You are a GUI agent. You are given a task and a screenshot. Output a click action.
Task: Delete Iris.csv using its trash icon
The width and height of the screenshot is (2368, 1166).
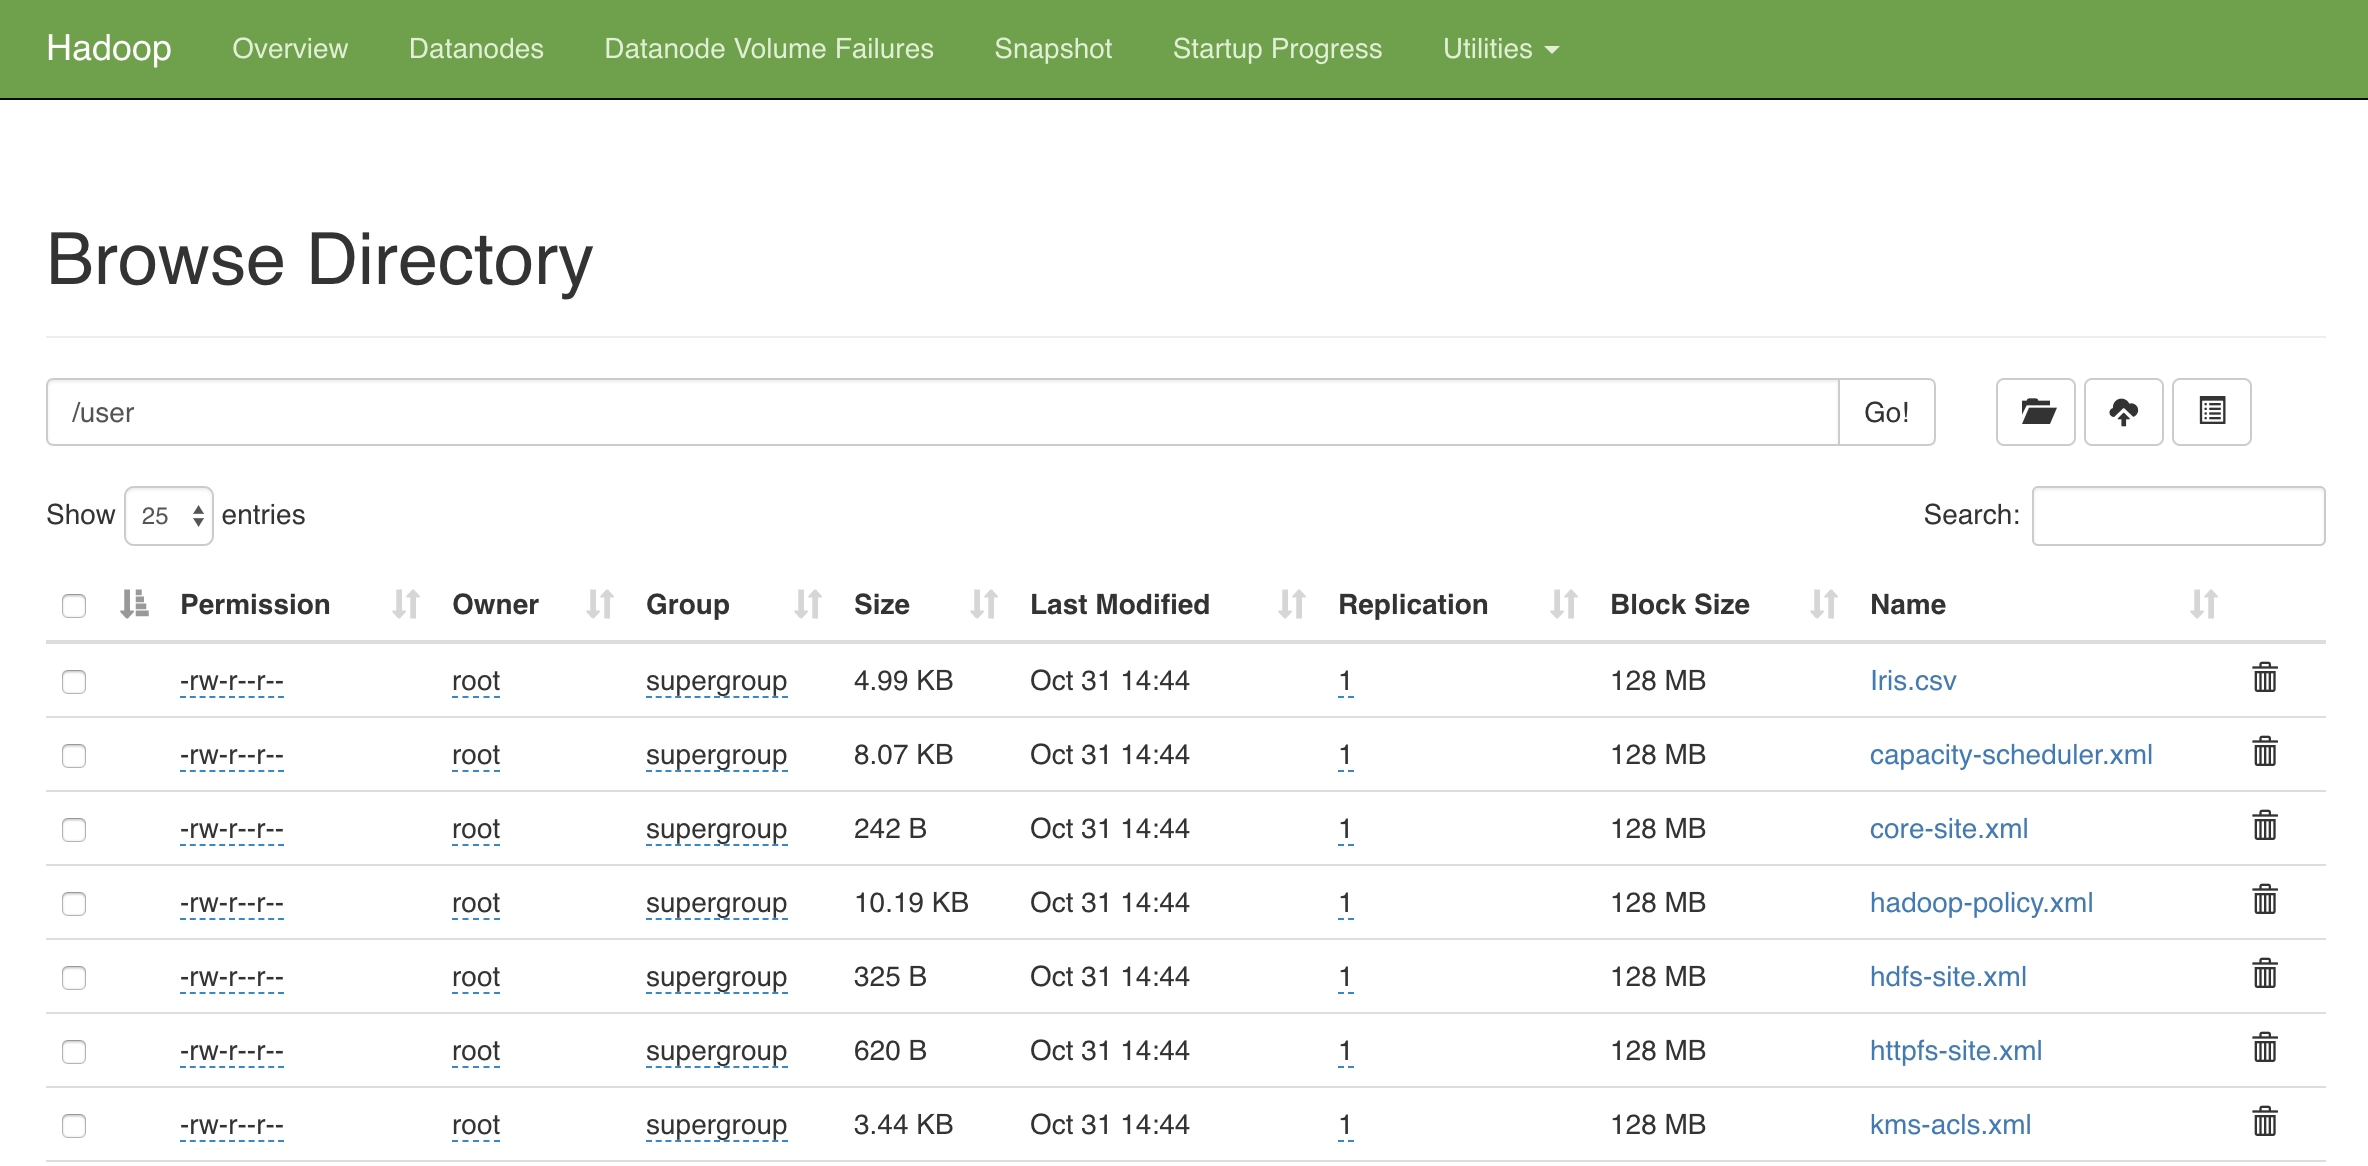(x=2264, y=679)
